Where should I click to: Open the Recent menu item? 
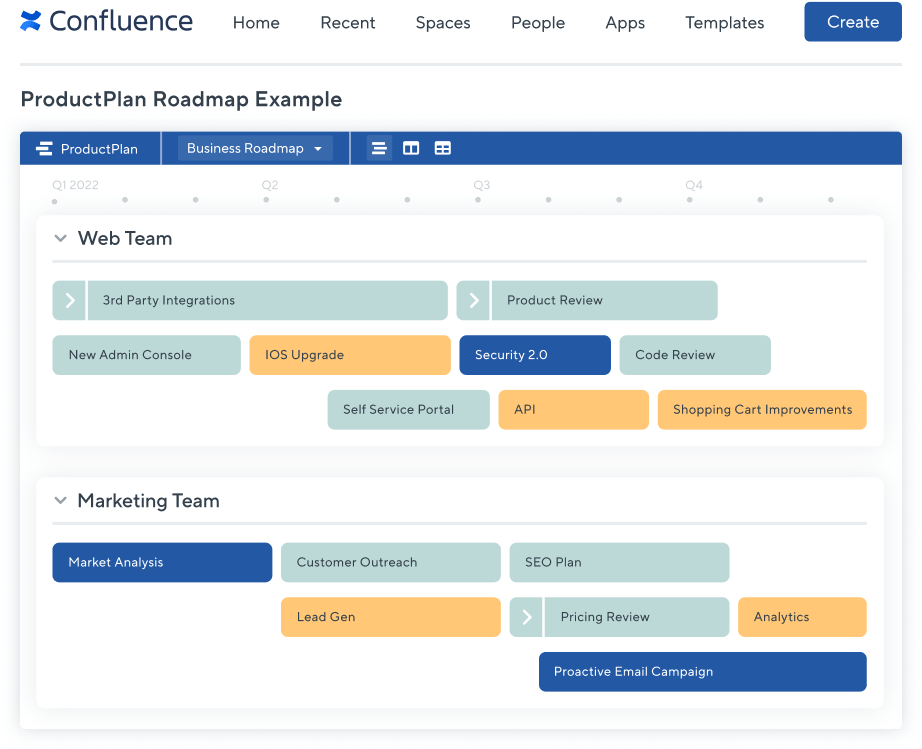point(348,22)
